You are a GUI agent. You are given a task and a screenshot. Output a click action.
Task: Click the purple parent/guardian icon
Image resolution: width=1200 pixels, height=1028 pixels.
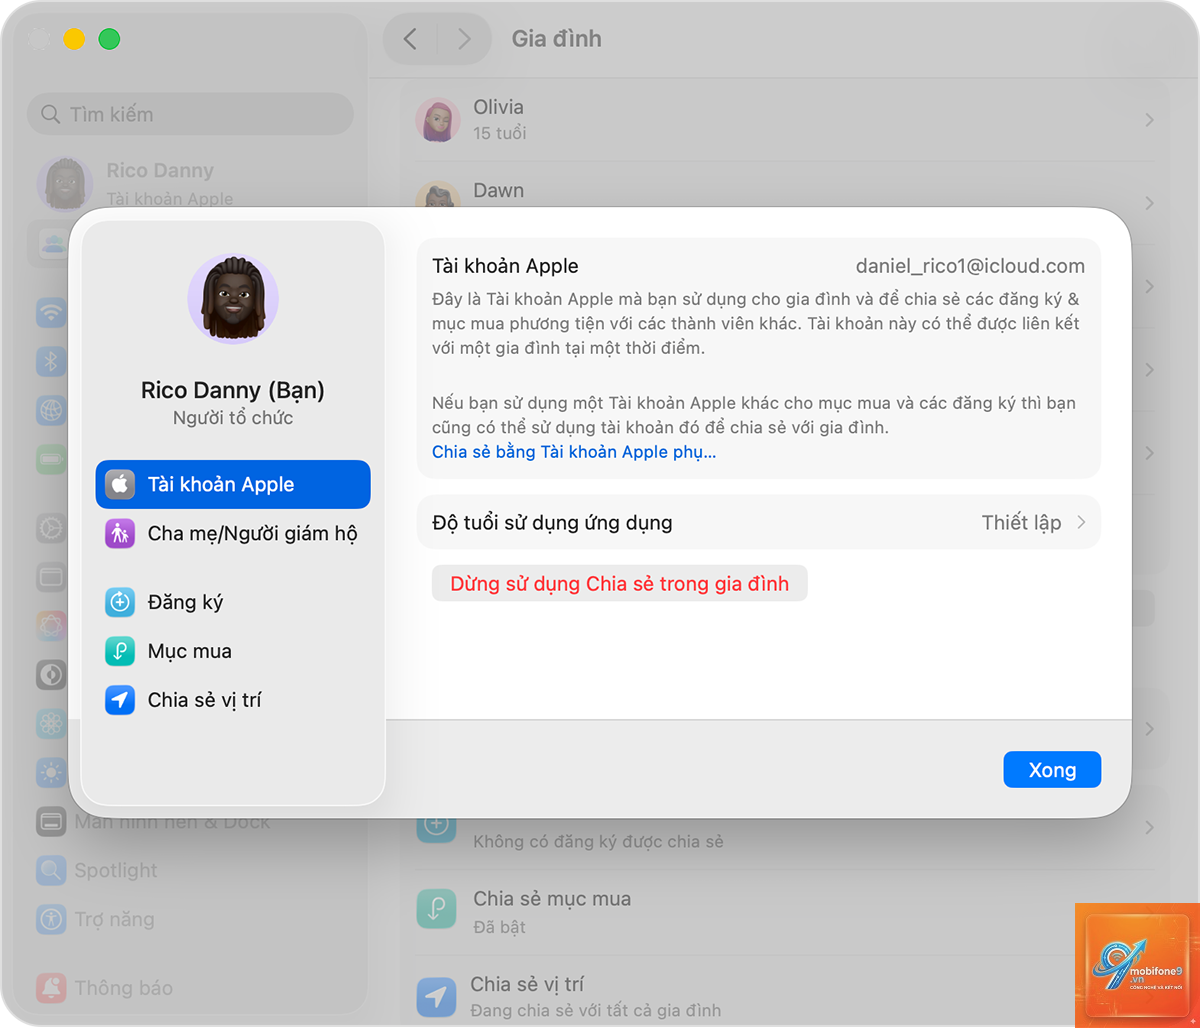(x=120, y=533)
